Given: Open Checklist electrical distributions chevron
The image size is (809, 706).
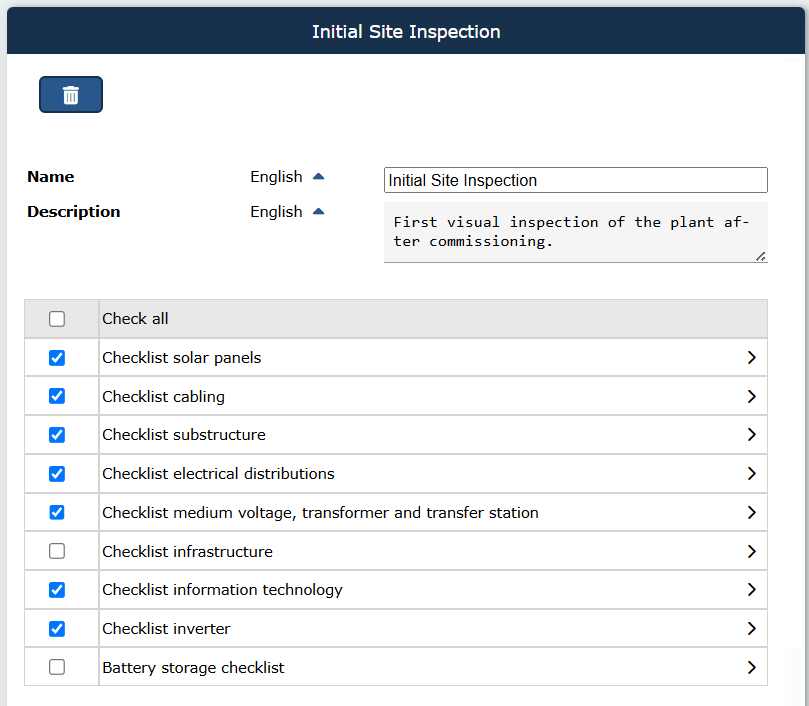Looking at the screenshot, I should tap(752, 474).
